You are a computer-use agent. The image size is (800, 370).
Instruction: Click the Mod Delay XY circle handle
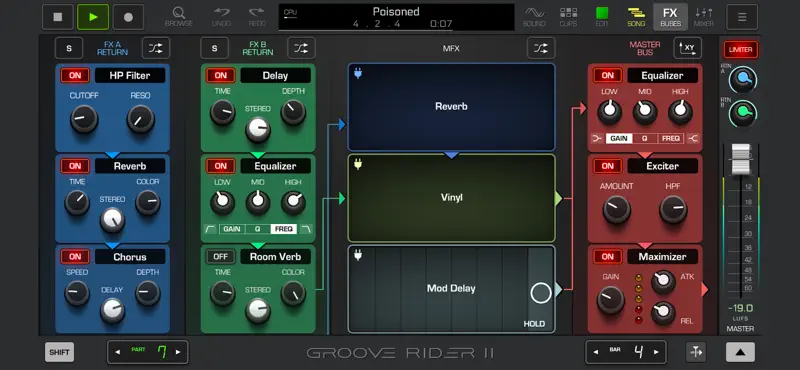point(541,293)
